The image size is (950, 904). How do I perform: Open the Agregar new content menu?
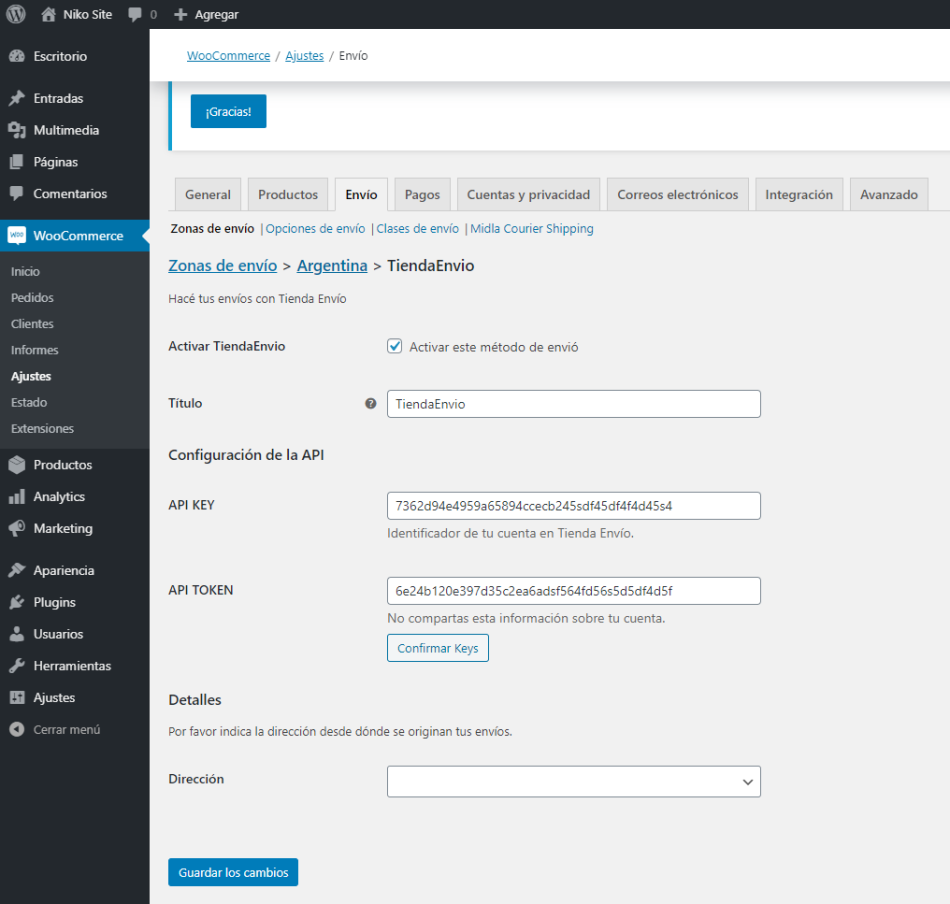(206, 15)
